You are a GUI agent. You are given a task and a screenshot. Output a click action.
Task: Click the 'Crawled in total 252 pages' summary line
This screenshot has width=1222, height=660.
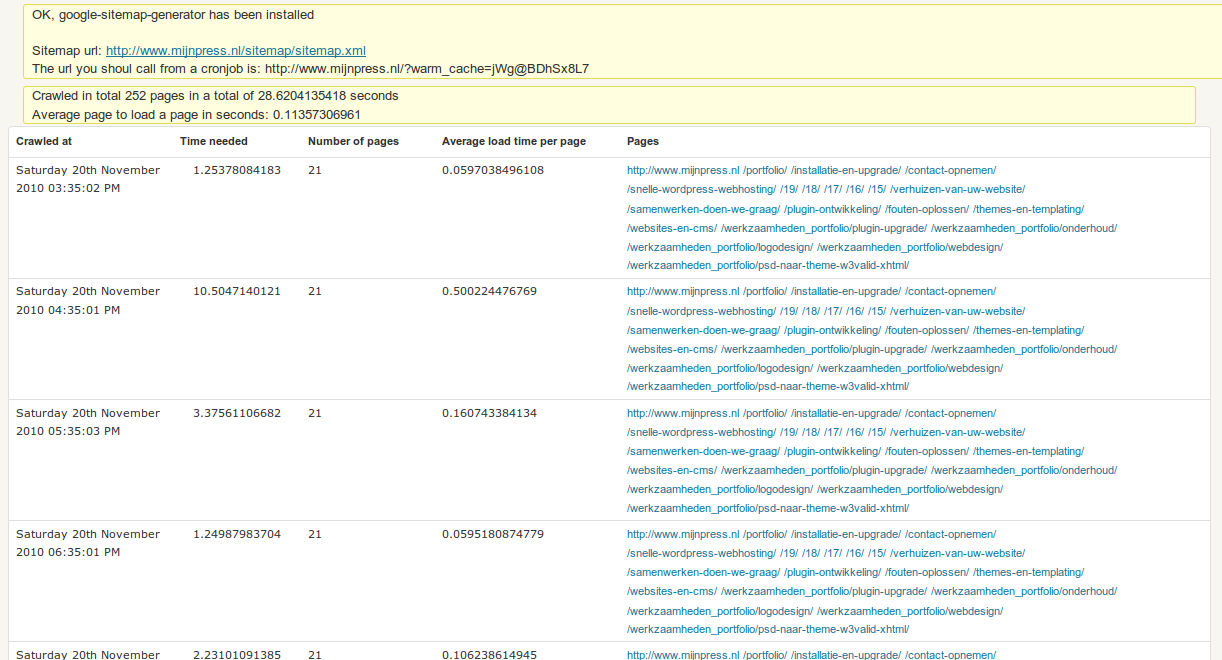coord(215,96)
